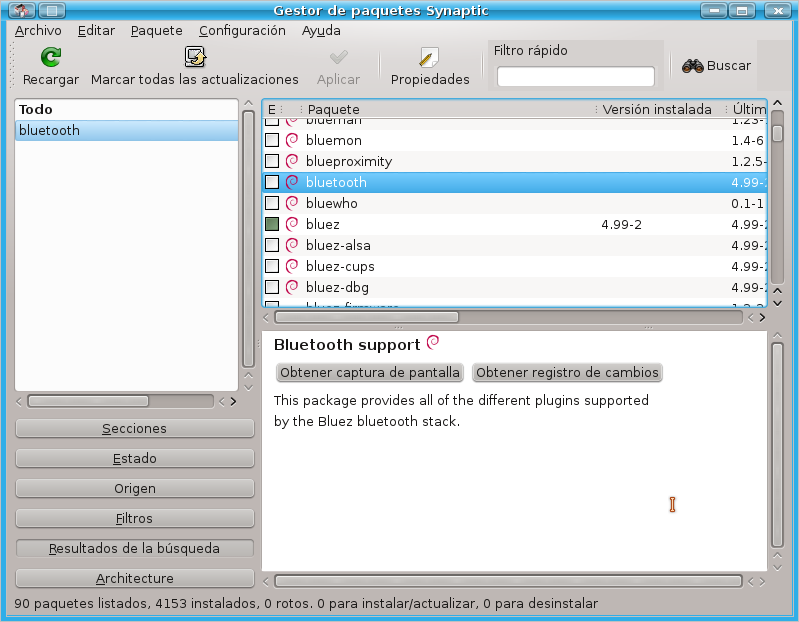
Task: Mark the bluetooth package checkbox
Action: (272, 182)
